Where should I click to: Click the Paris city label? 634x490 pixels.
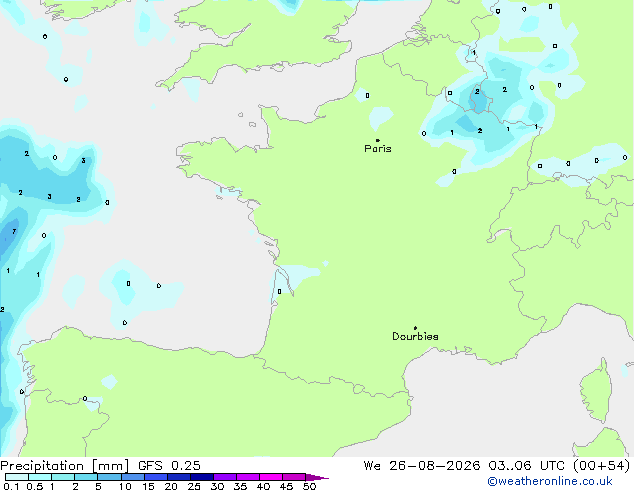coord(378,149)
